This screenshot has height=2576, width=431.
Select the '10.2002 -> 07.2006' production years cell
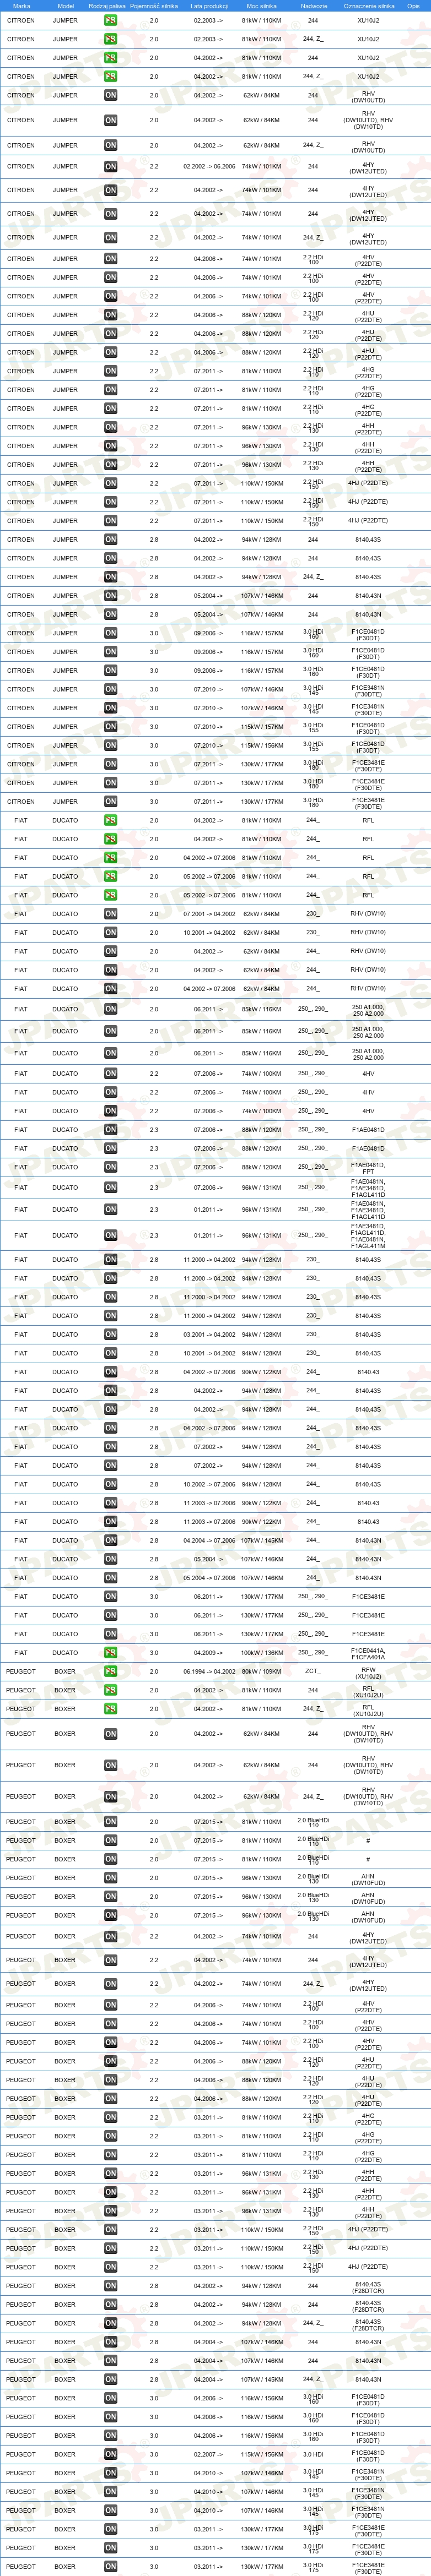209,1485
